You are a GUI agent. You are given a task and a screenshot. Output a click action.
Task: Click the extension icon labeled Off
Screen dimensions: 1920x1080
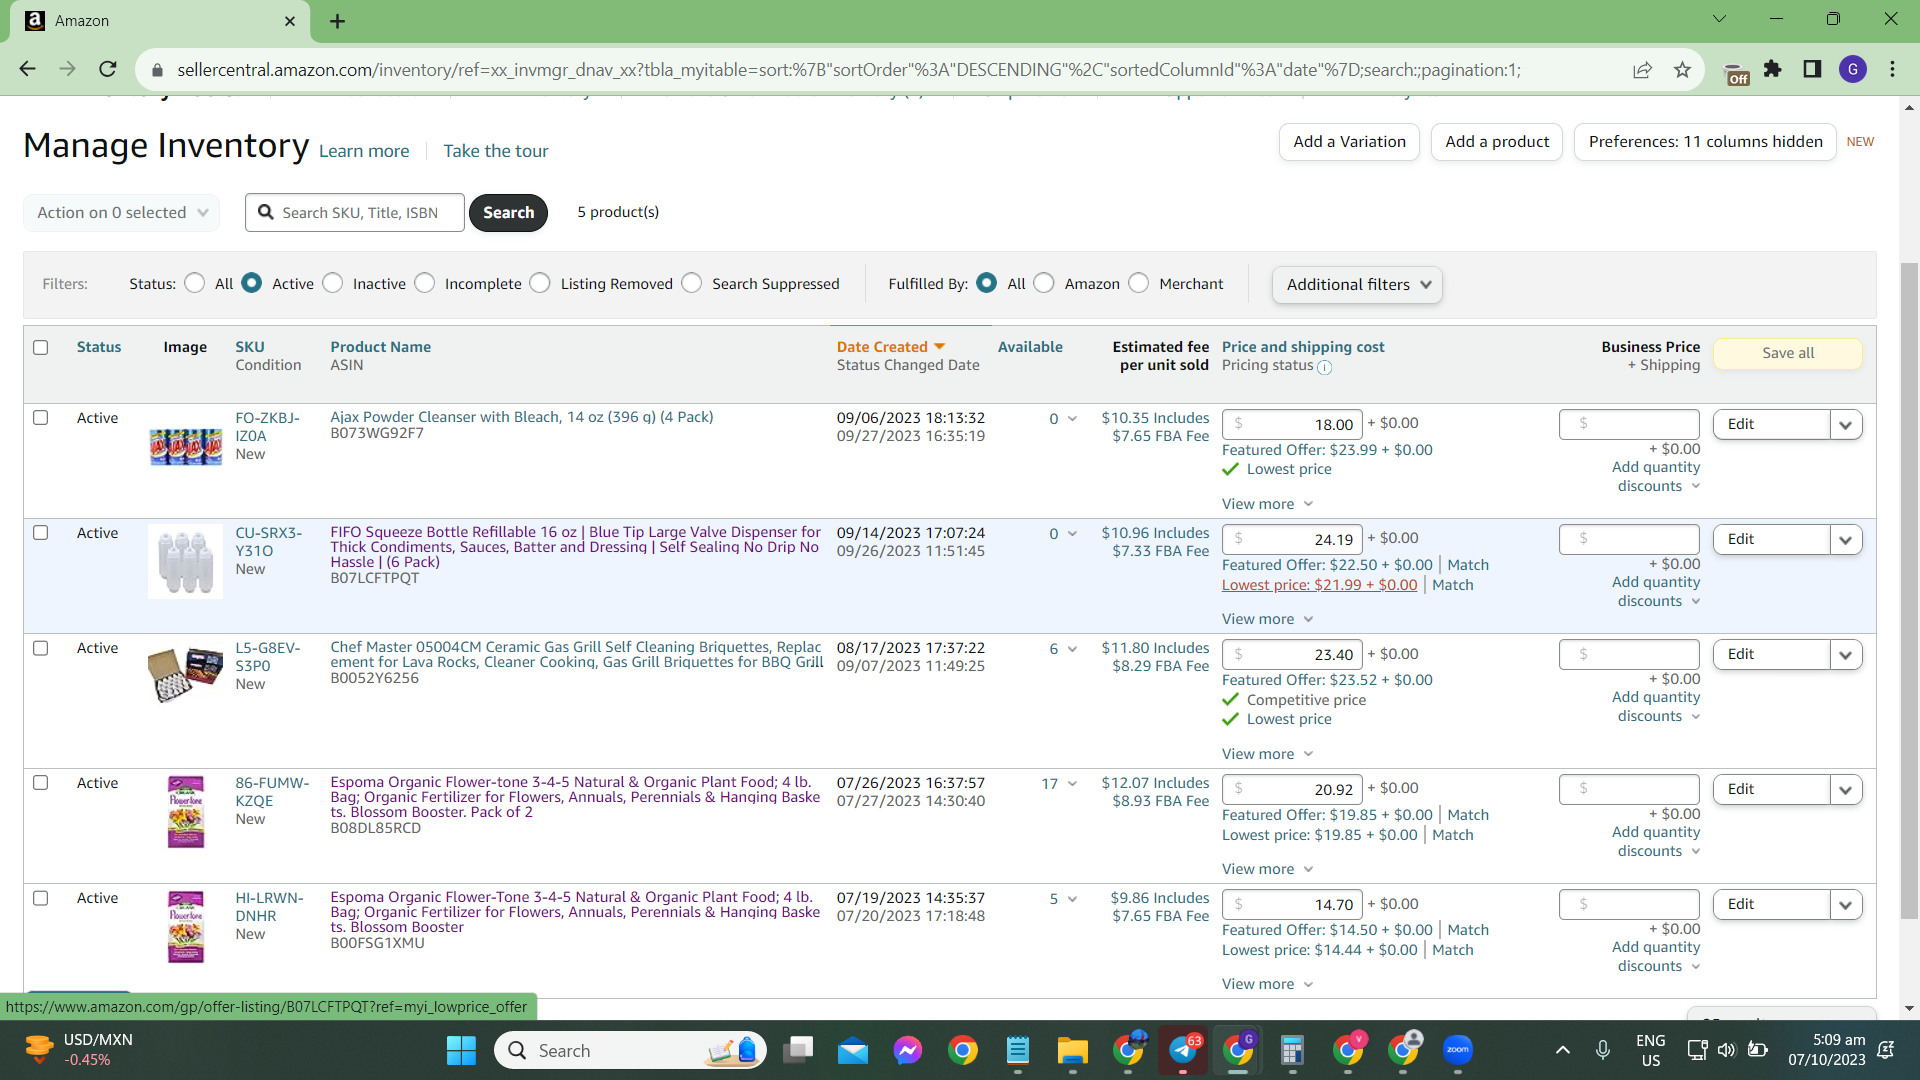pos(1737,74)
